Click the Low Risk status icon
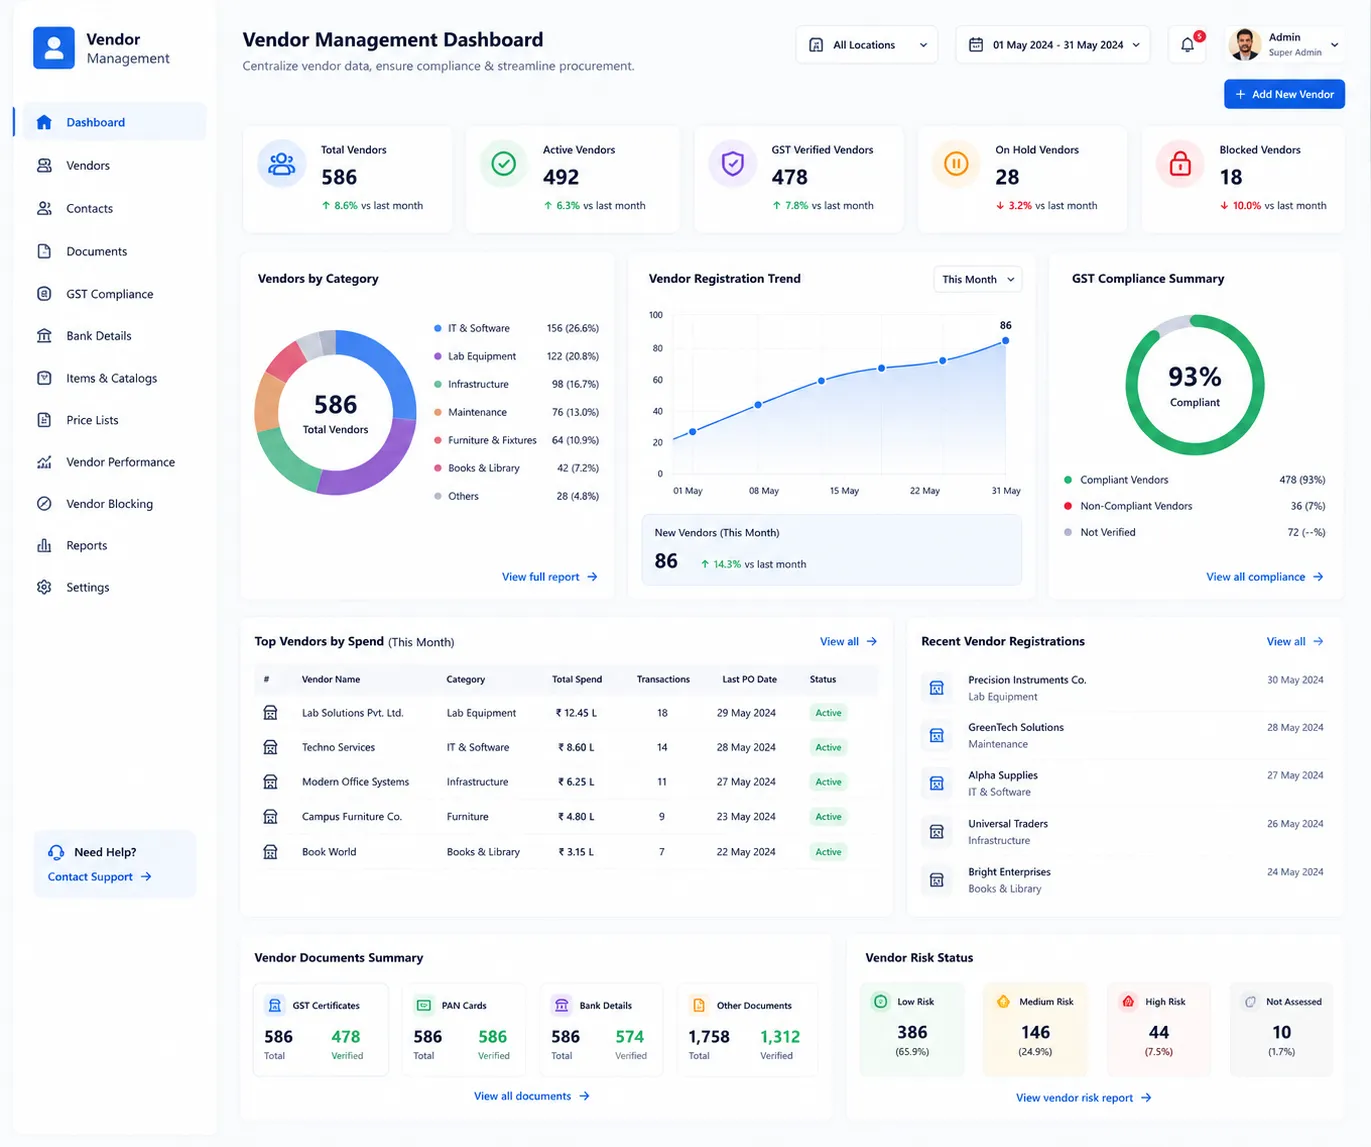Screen dimensions: 1371x1147 pos(880,1001)
